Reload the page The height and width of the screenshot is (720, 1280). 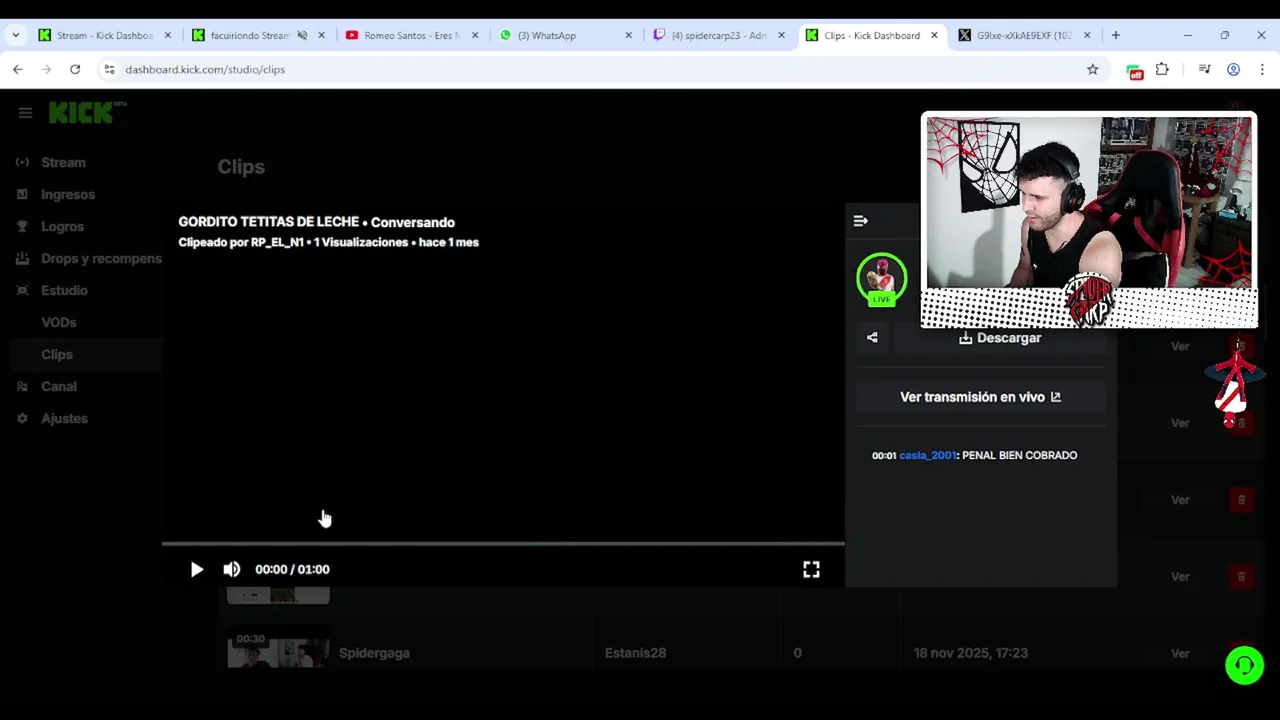coord(75,69)
